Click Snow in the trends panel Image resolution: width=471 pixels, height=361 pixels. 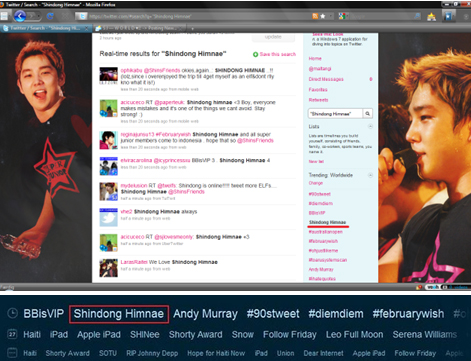click(x=243, y=334)
